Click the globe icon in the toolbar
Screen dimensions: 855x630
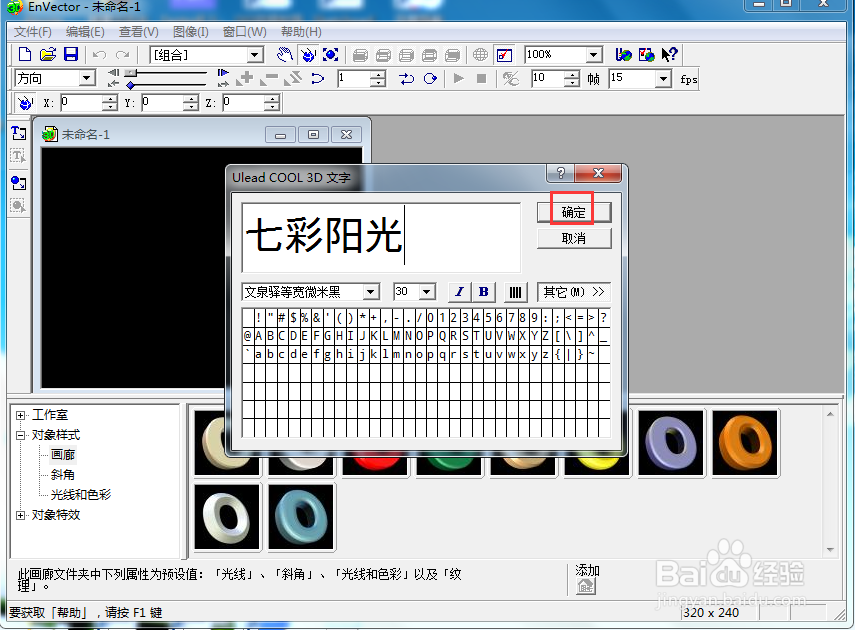tap(480, 55)
